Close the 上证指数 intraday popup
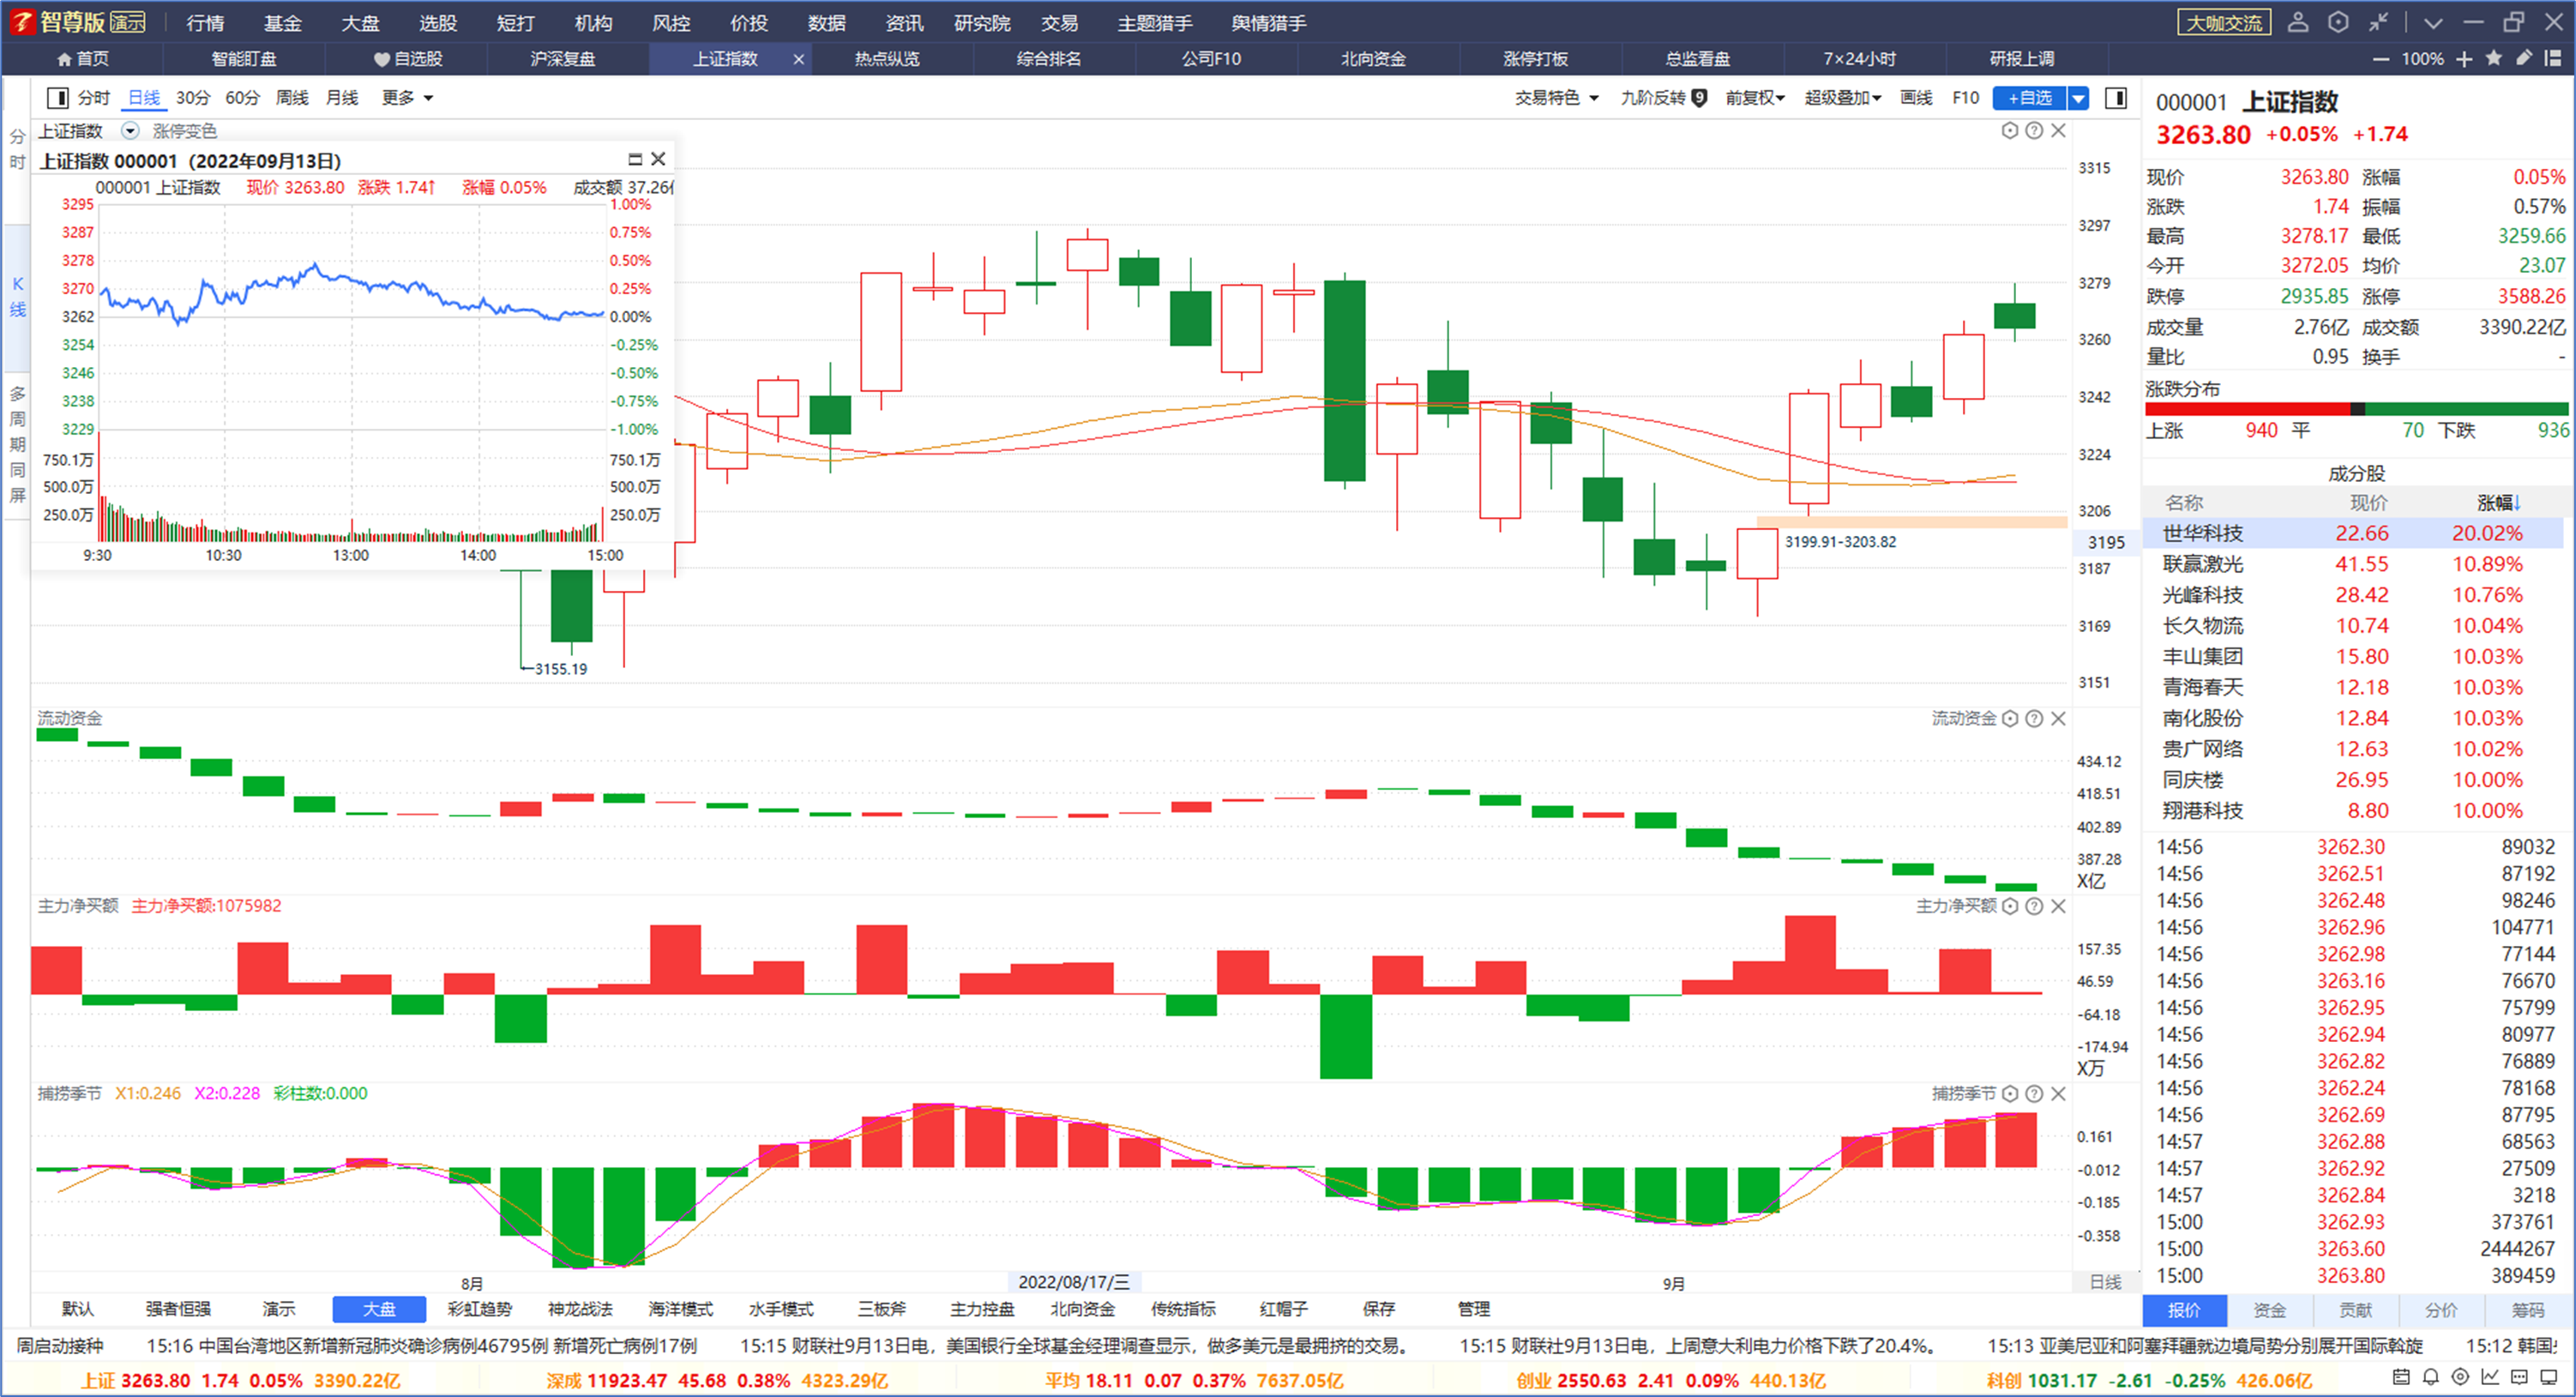The width and height of the screenshot is (2576, 1397). pos(658,159)
